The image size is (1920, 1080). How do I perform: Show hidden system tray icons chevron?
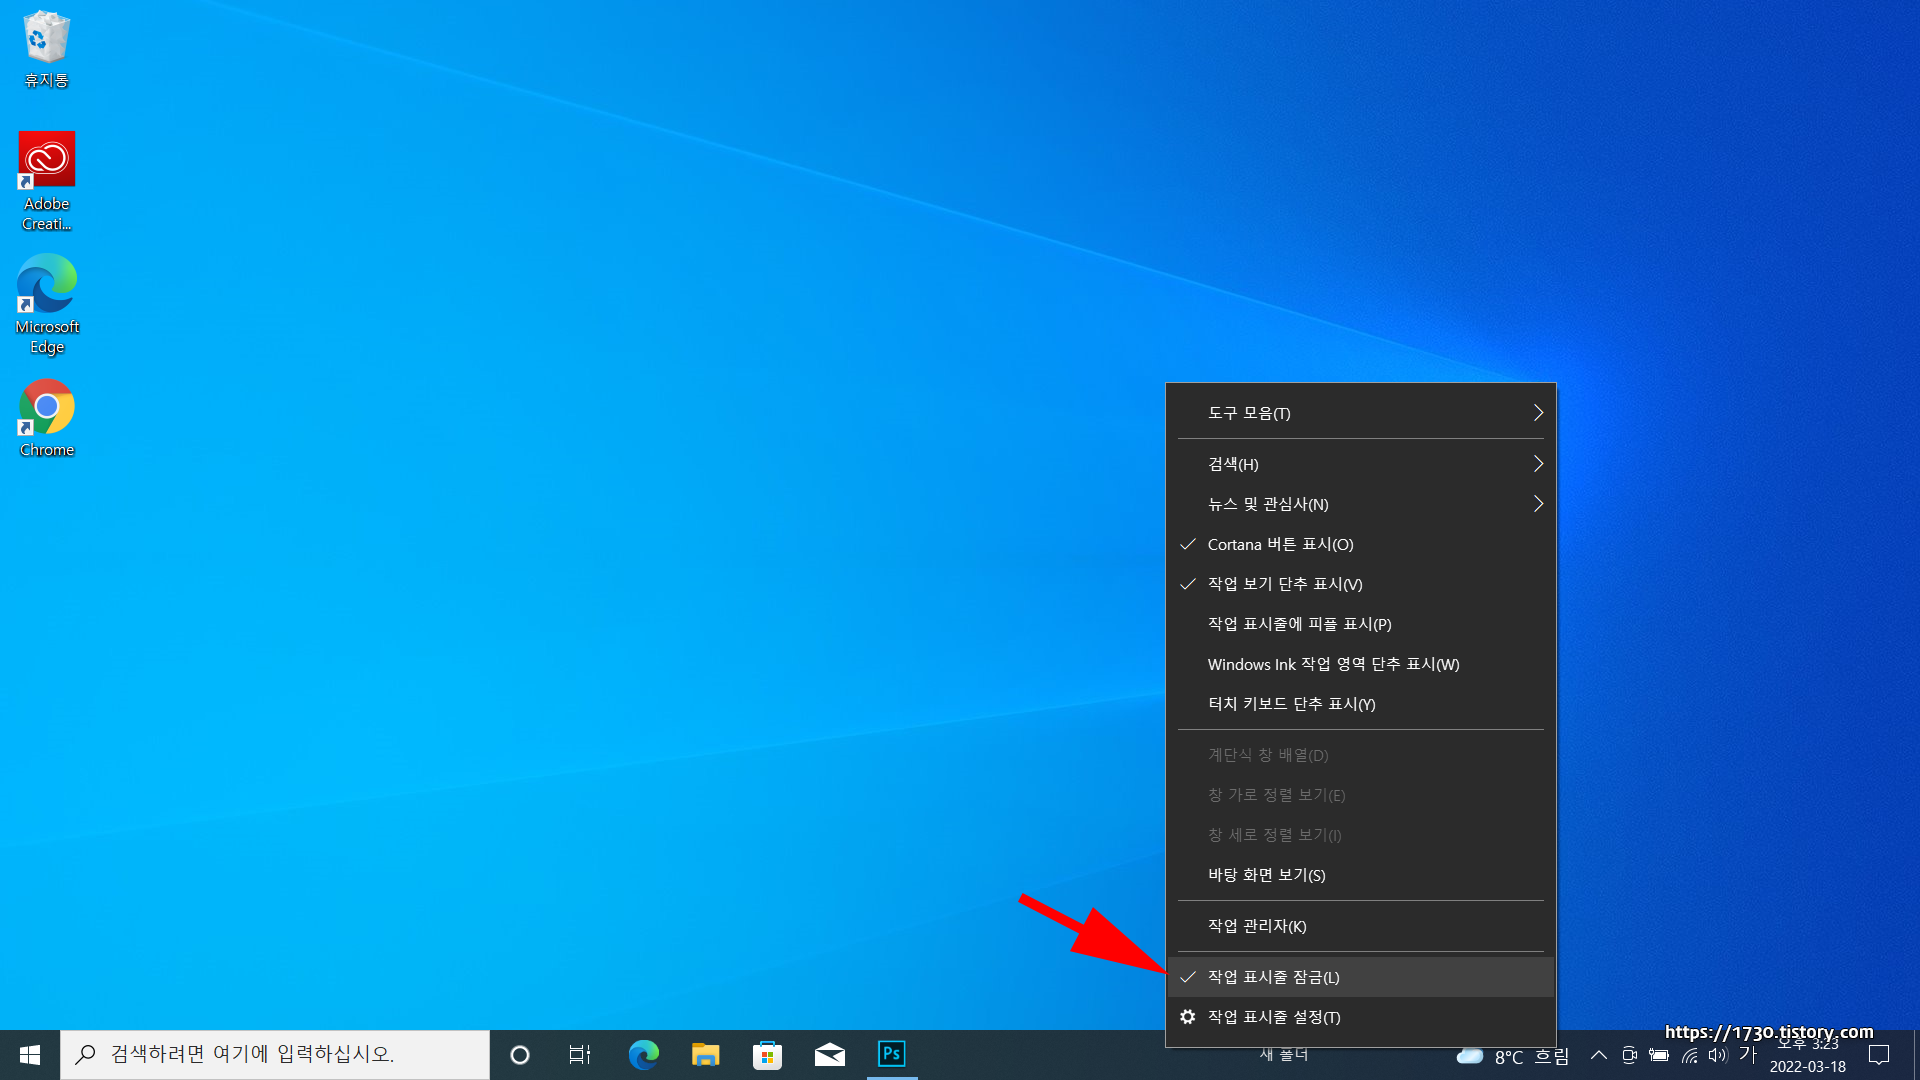(x=1598, y=1055)
